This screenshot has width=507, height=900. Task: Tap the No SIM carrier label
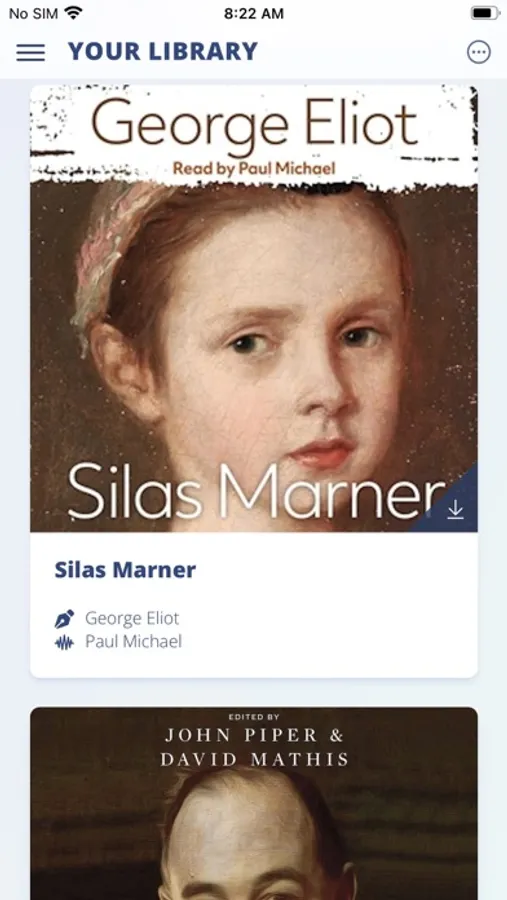pyautogui.click(x=34, y=14)
